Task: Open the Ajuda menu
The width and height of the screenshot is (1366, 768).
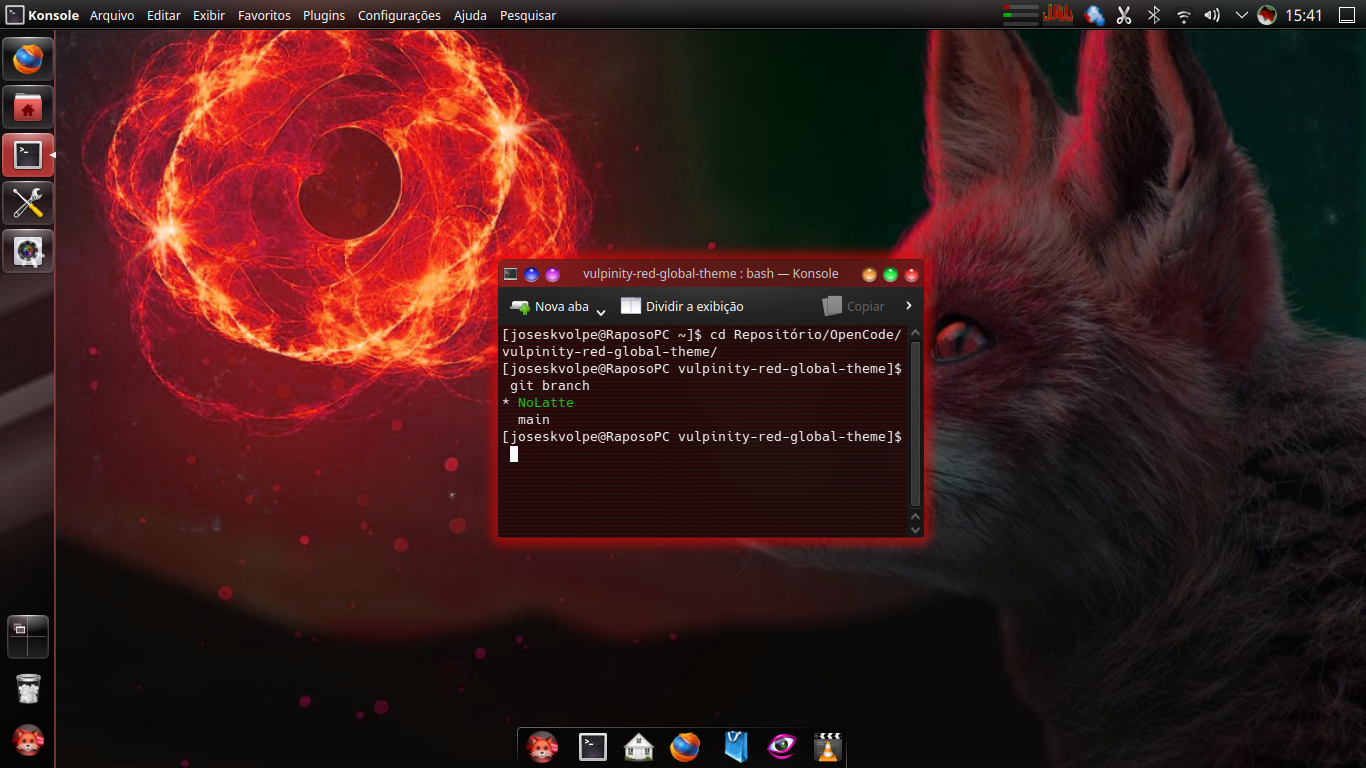Action: [x=470, y=15]
